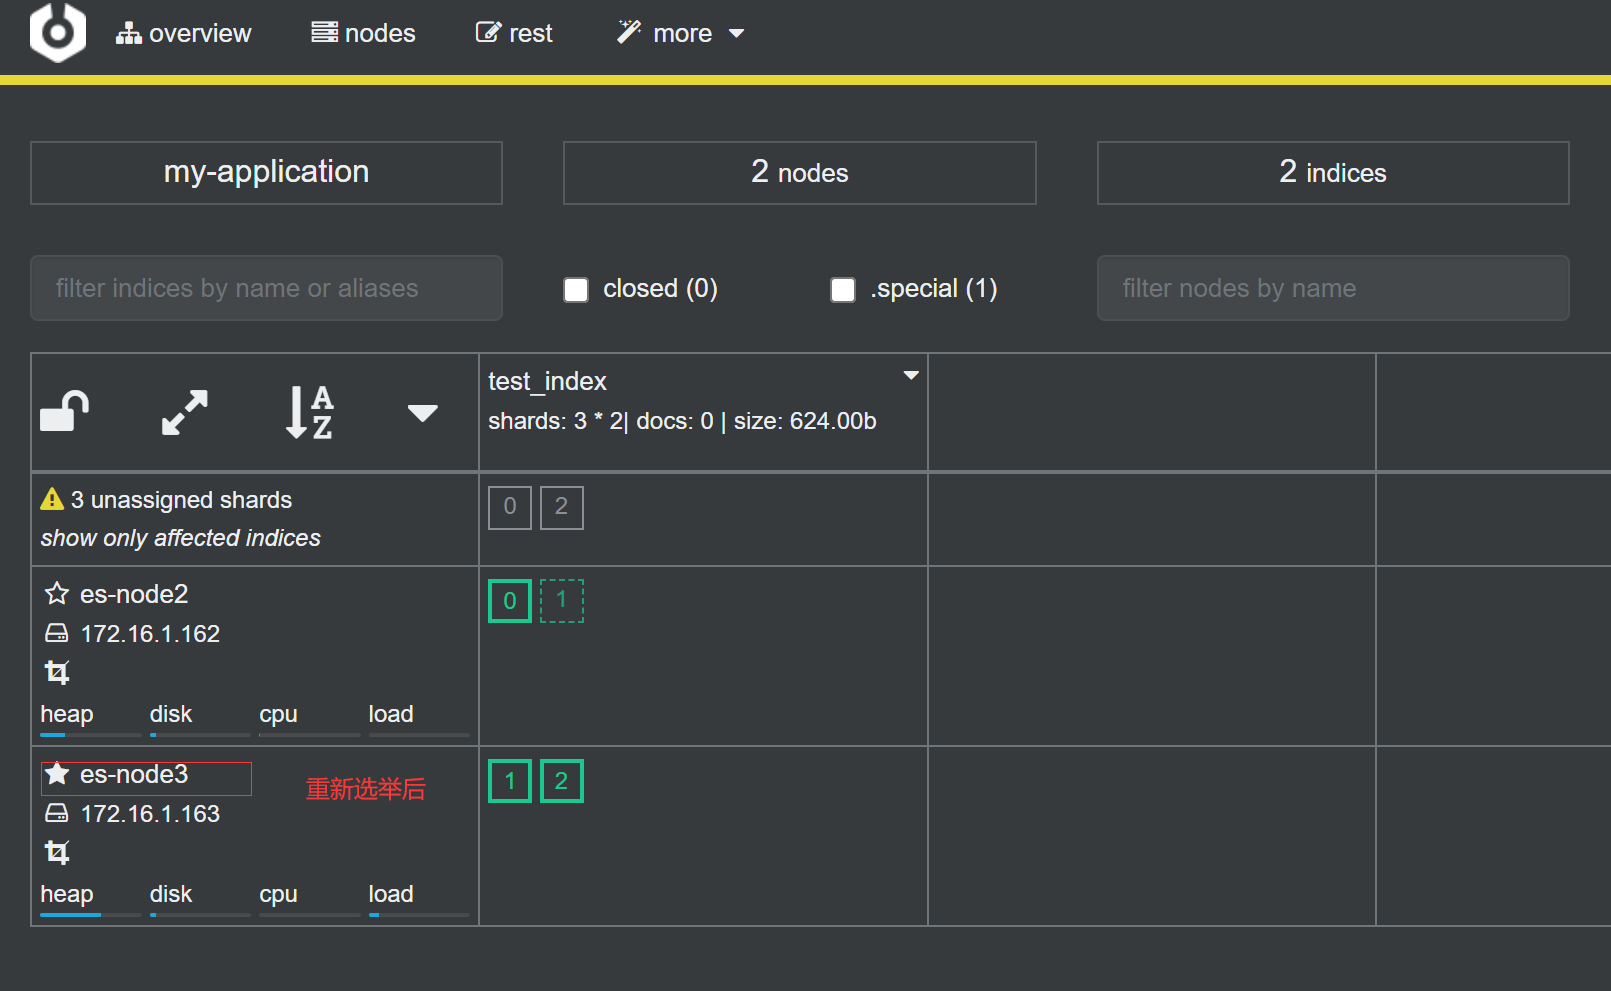Click es-node3 IP 172.16.1.163
Screen dimensions: 1611x991
point(150,814)
